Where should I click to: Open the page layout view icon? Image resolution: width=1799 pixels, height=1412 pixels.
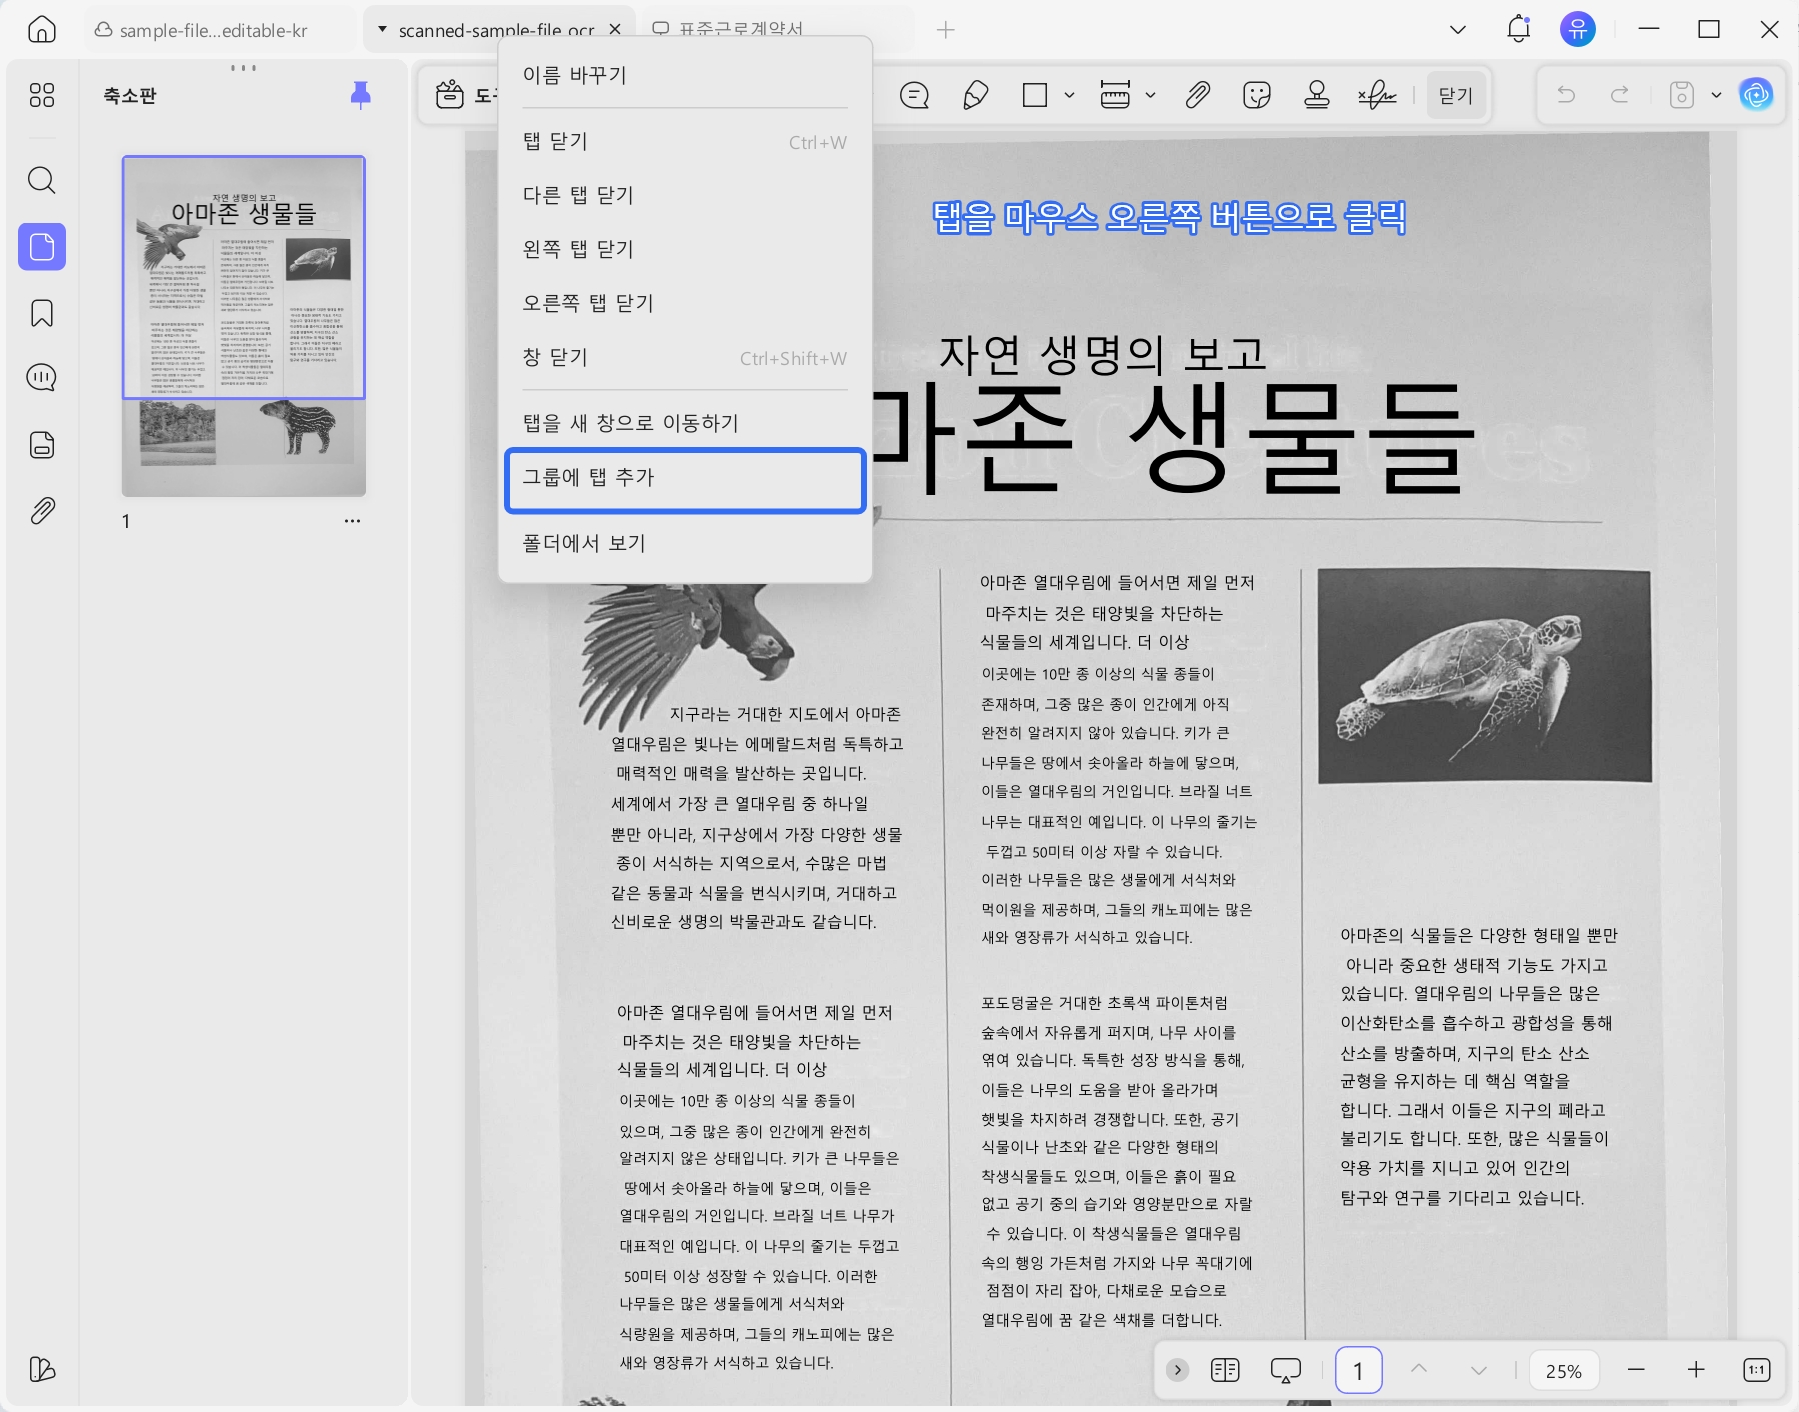point(1225,1370)
